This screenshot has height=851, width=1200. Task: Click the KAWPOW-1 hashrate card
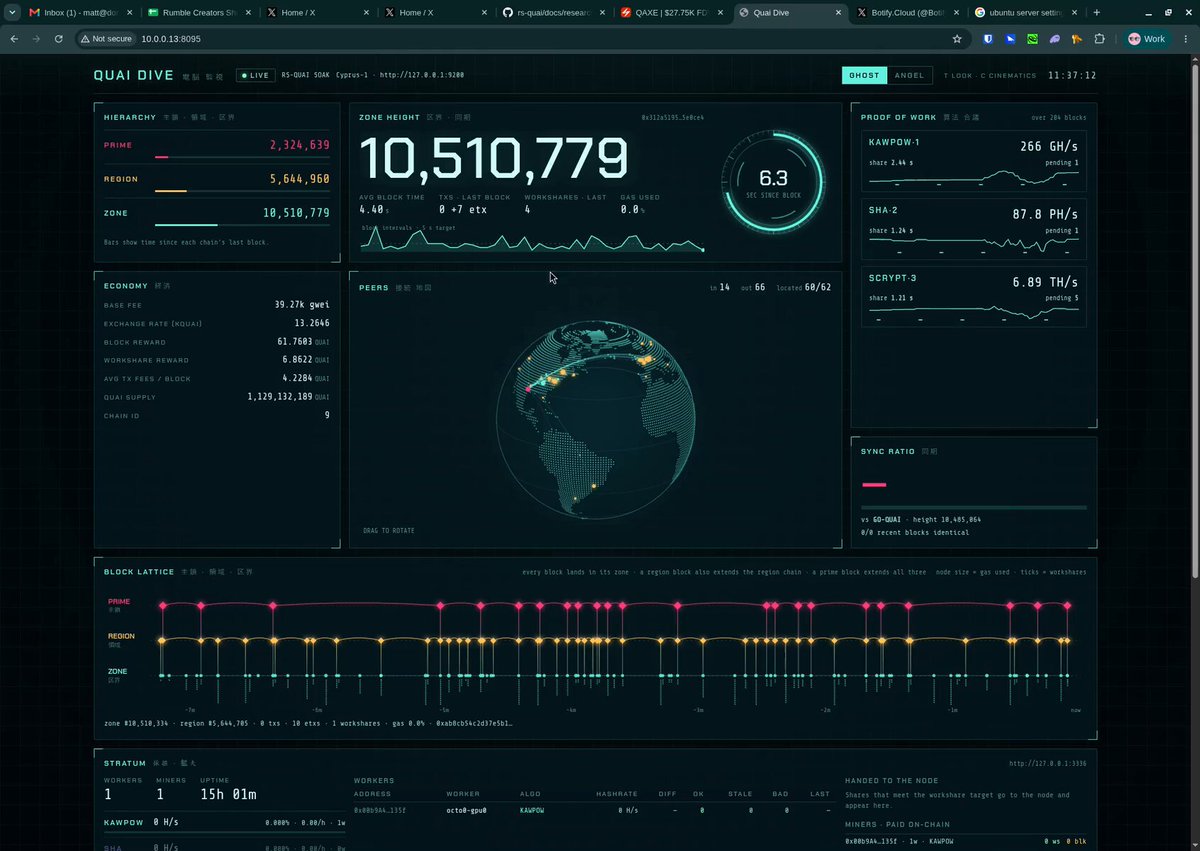pyautogui.click(x=974, y=161)
